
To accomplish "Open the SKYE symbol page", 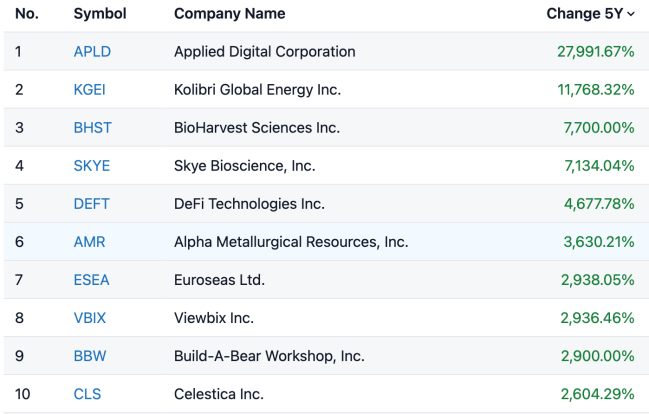I will point(91,166).
